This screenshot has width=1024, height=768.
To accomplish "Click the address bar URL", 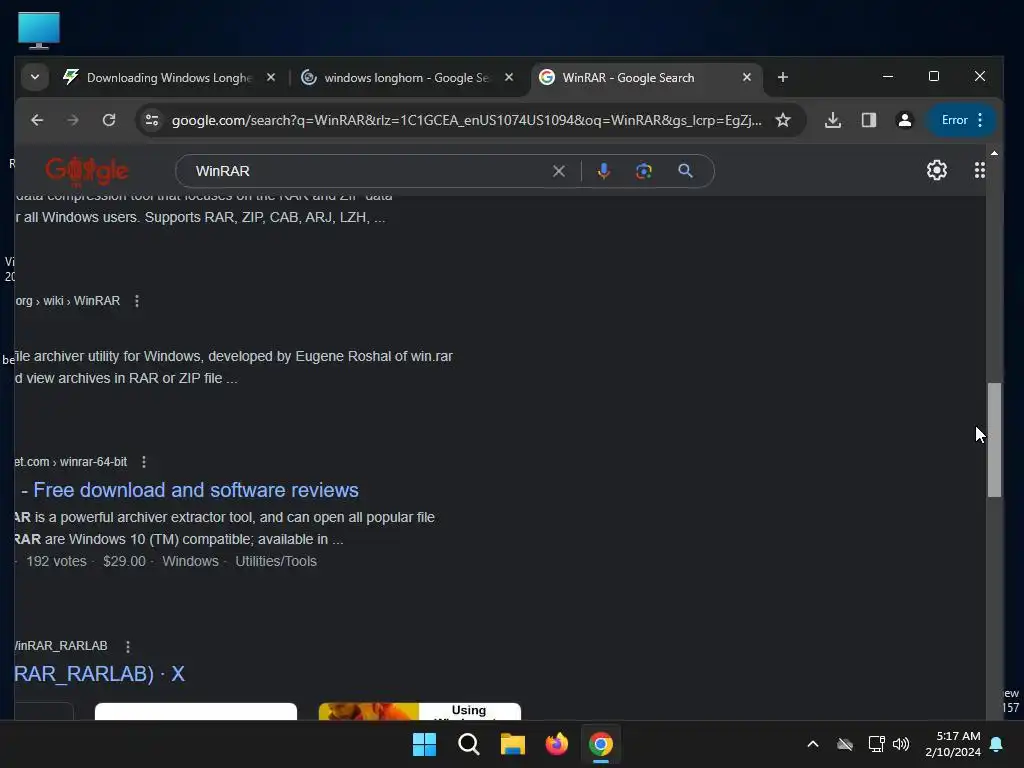I will click(x=466, y=120).
